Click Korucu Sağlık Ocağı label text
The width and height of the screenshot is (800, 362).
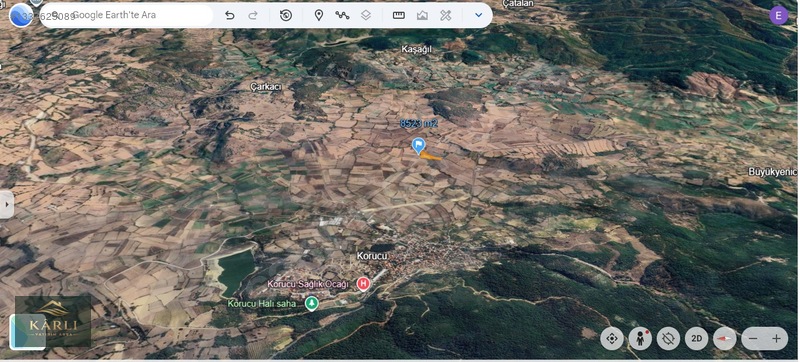click(308, 284)
